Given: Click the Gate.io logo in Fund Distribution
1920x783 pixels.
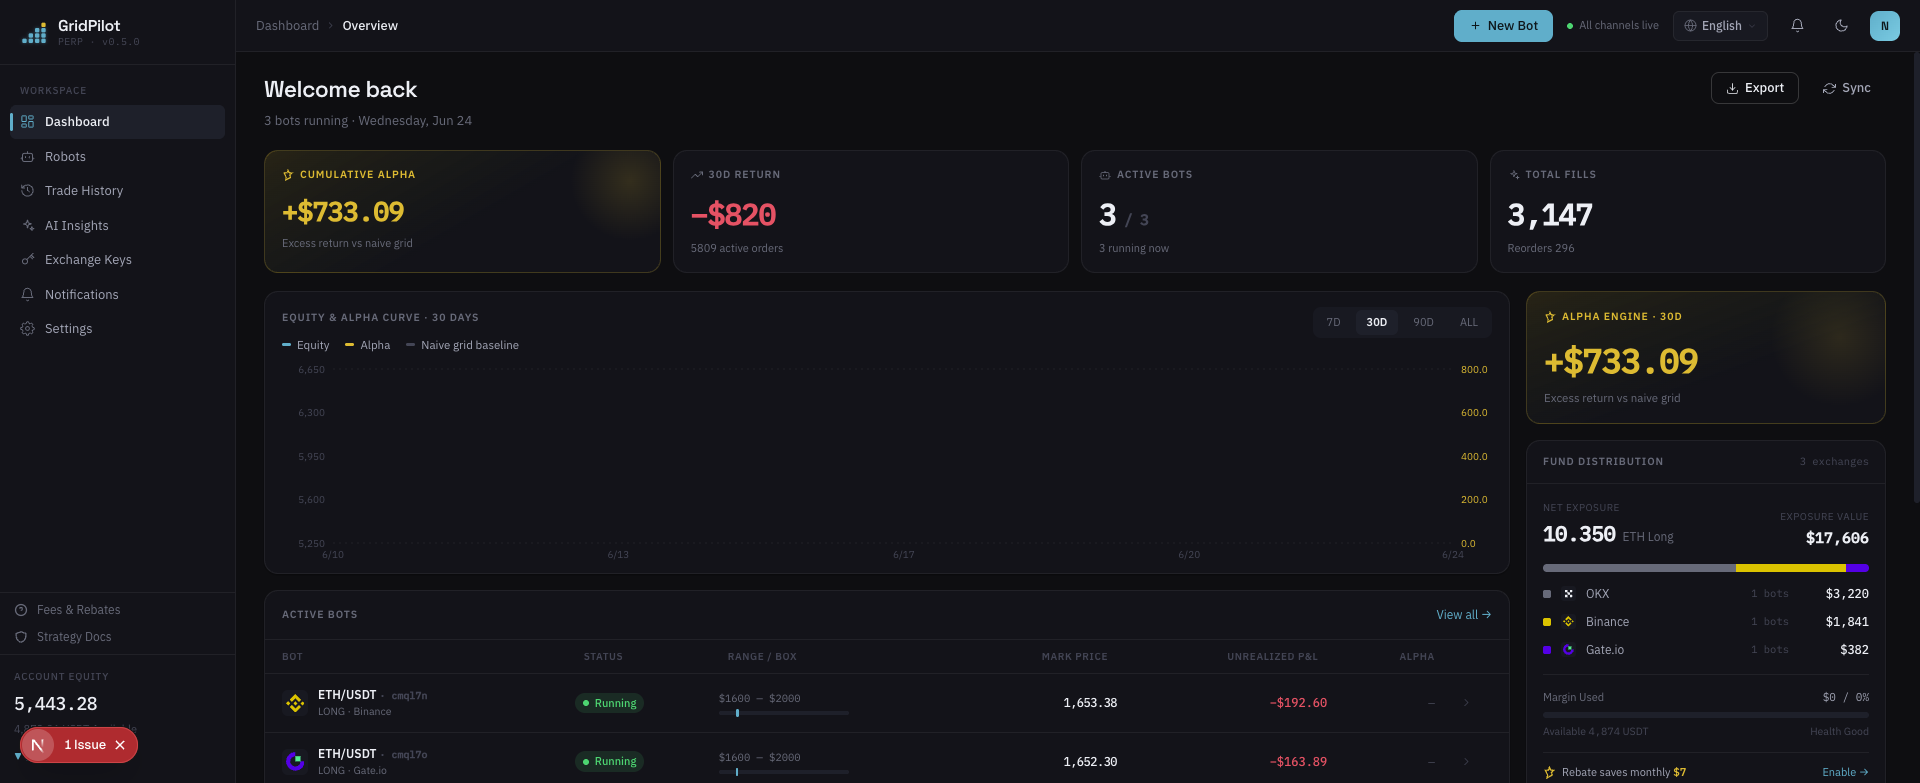Looking at the screenshot, I should pos(1568,650).
